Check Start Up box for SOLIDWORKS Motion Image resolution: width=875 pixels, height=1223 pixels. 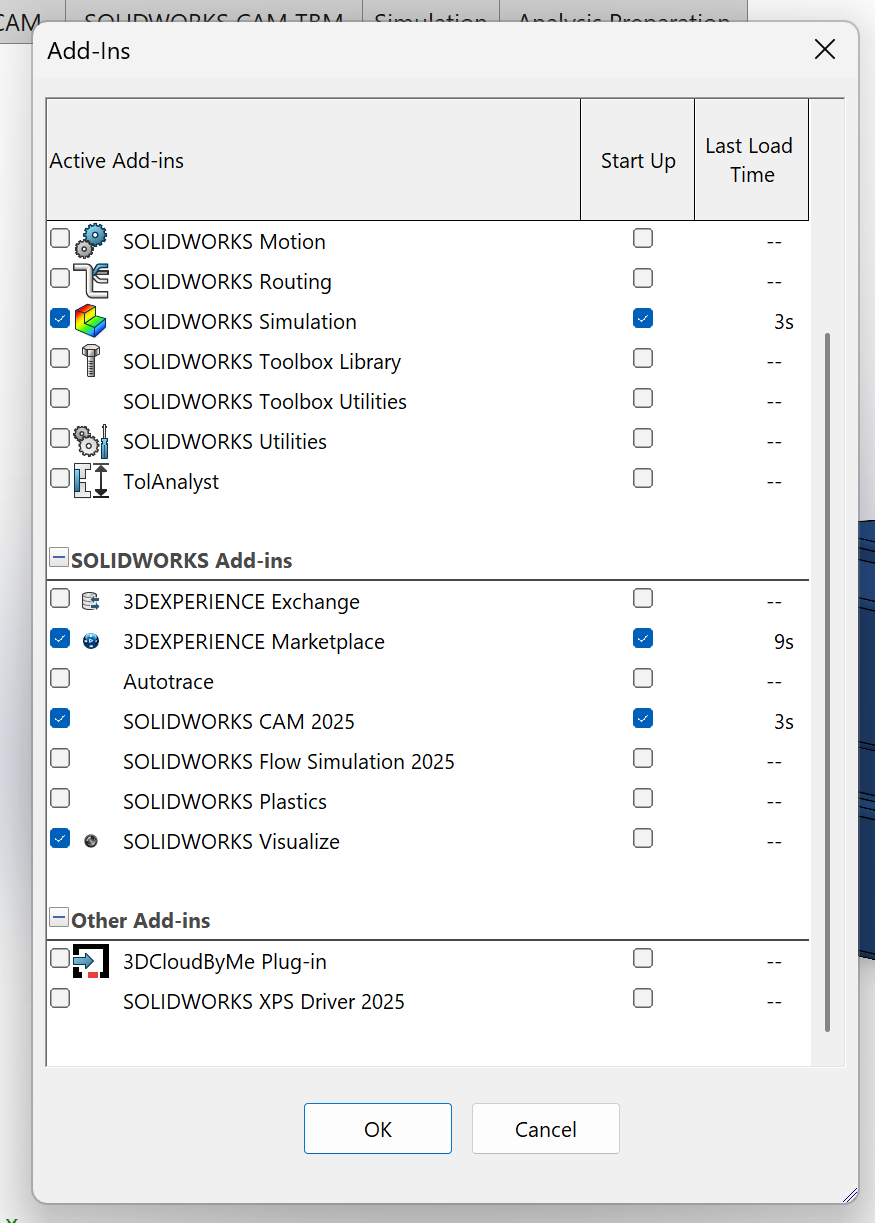point(643,238)
